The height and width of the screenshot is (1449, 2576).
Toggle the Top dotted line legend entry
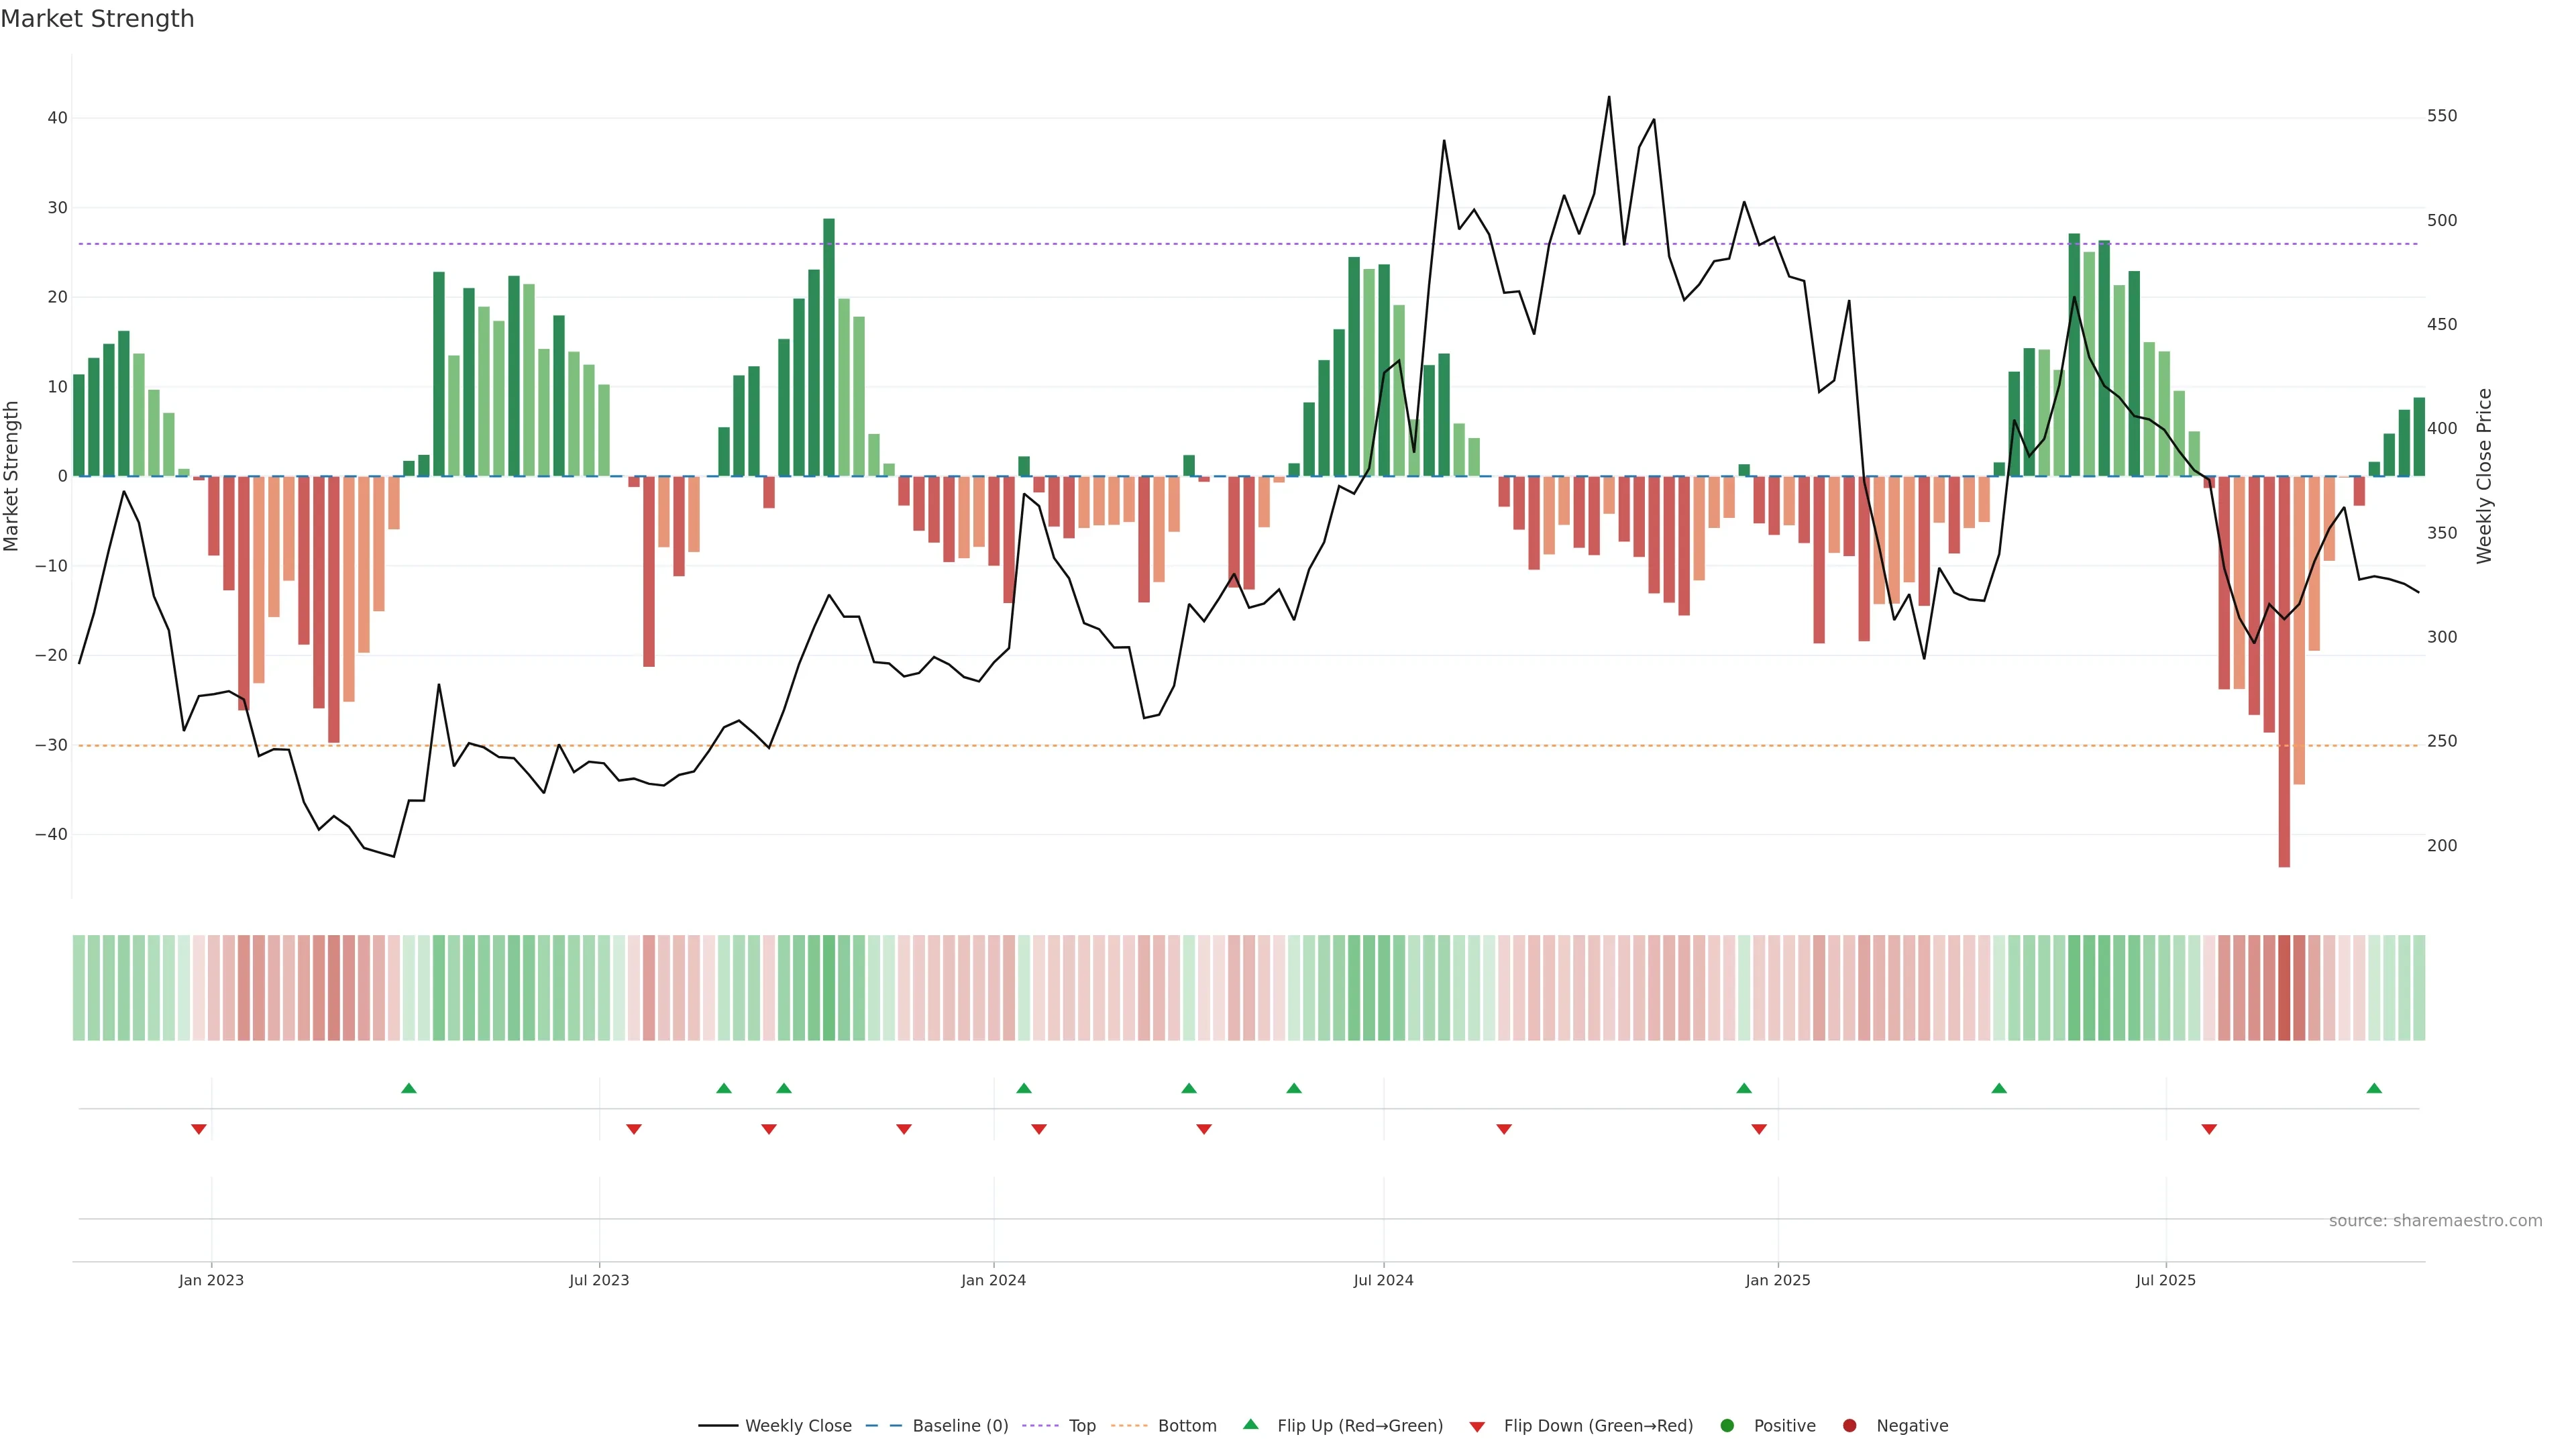1082,1426
